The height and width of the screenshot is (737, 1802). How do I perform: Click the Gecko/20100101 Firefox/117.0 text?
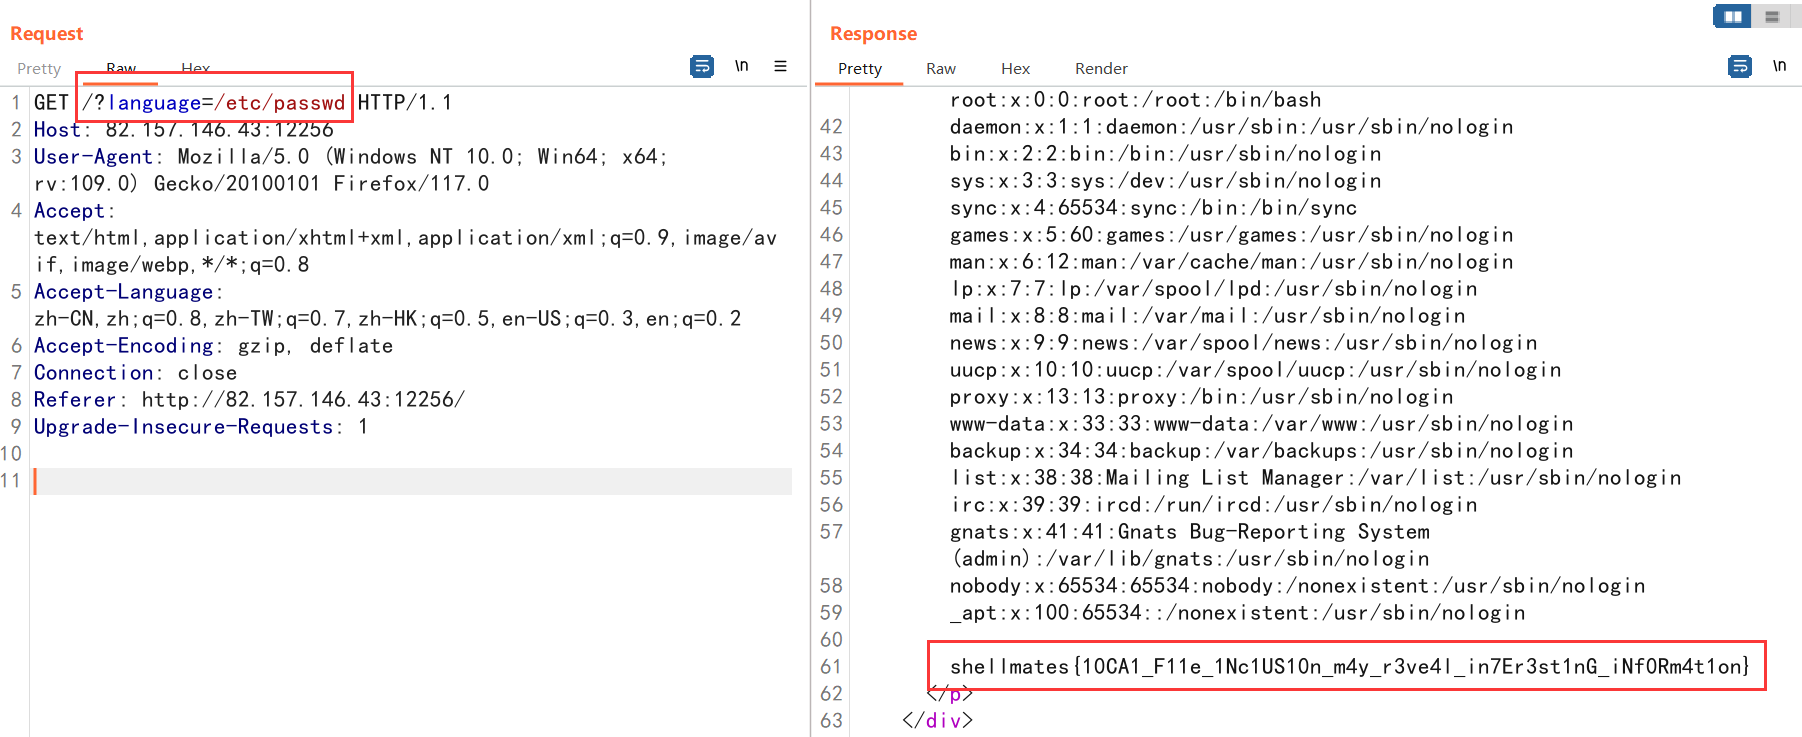click(322, 184)
